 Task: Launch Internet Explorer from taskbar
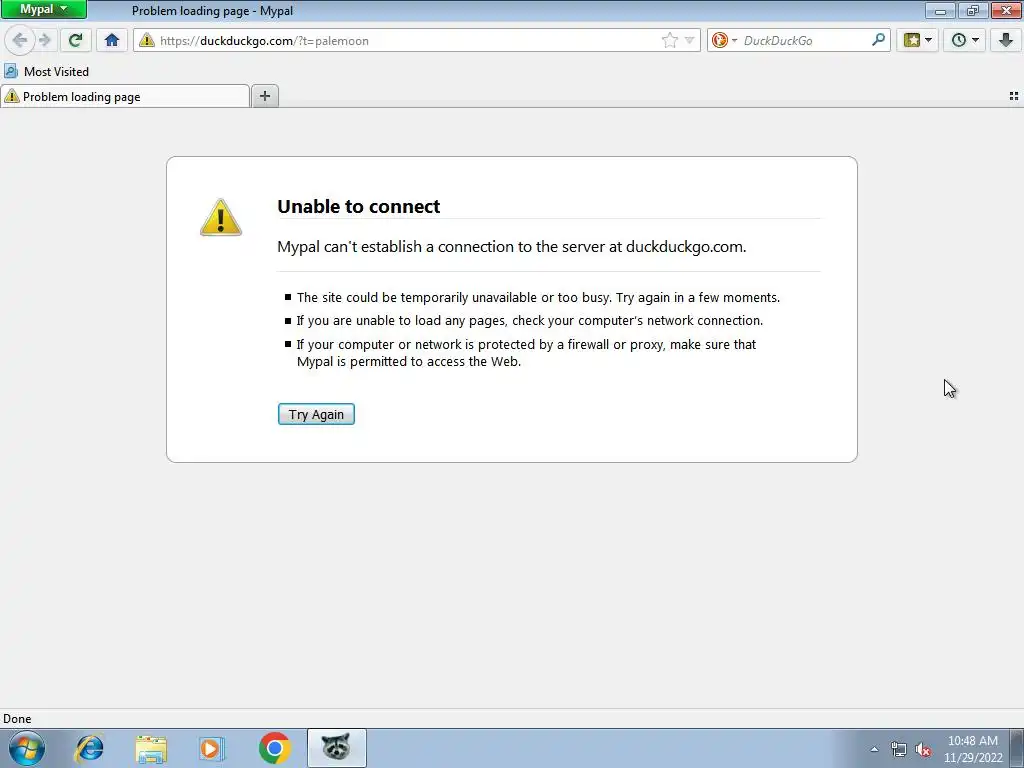pos(89,748)
